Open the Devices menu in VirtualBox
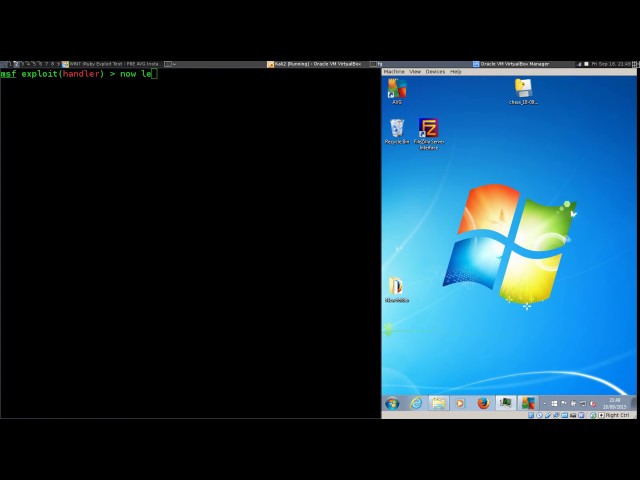 pos(435,71)
